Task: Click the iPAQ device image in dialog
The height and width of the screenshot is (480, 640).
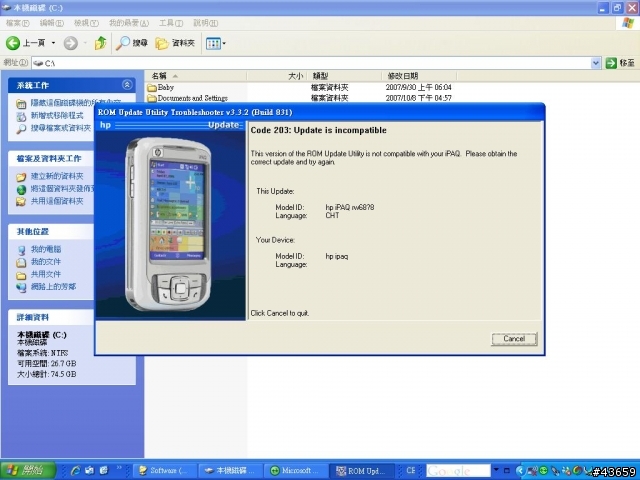Action: [x=167, y=224]
